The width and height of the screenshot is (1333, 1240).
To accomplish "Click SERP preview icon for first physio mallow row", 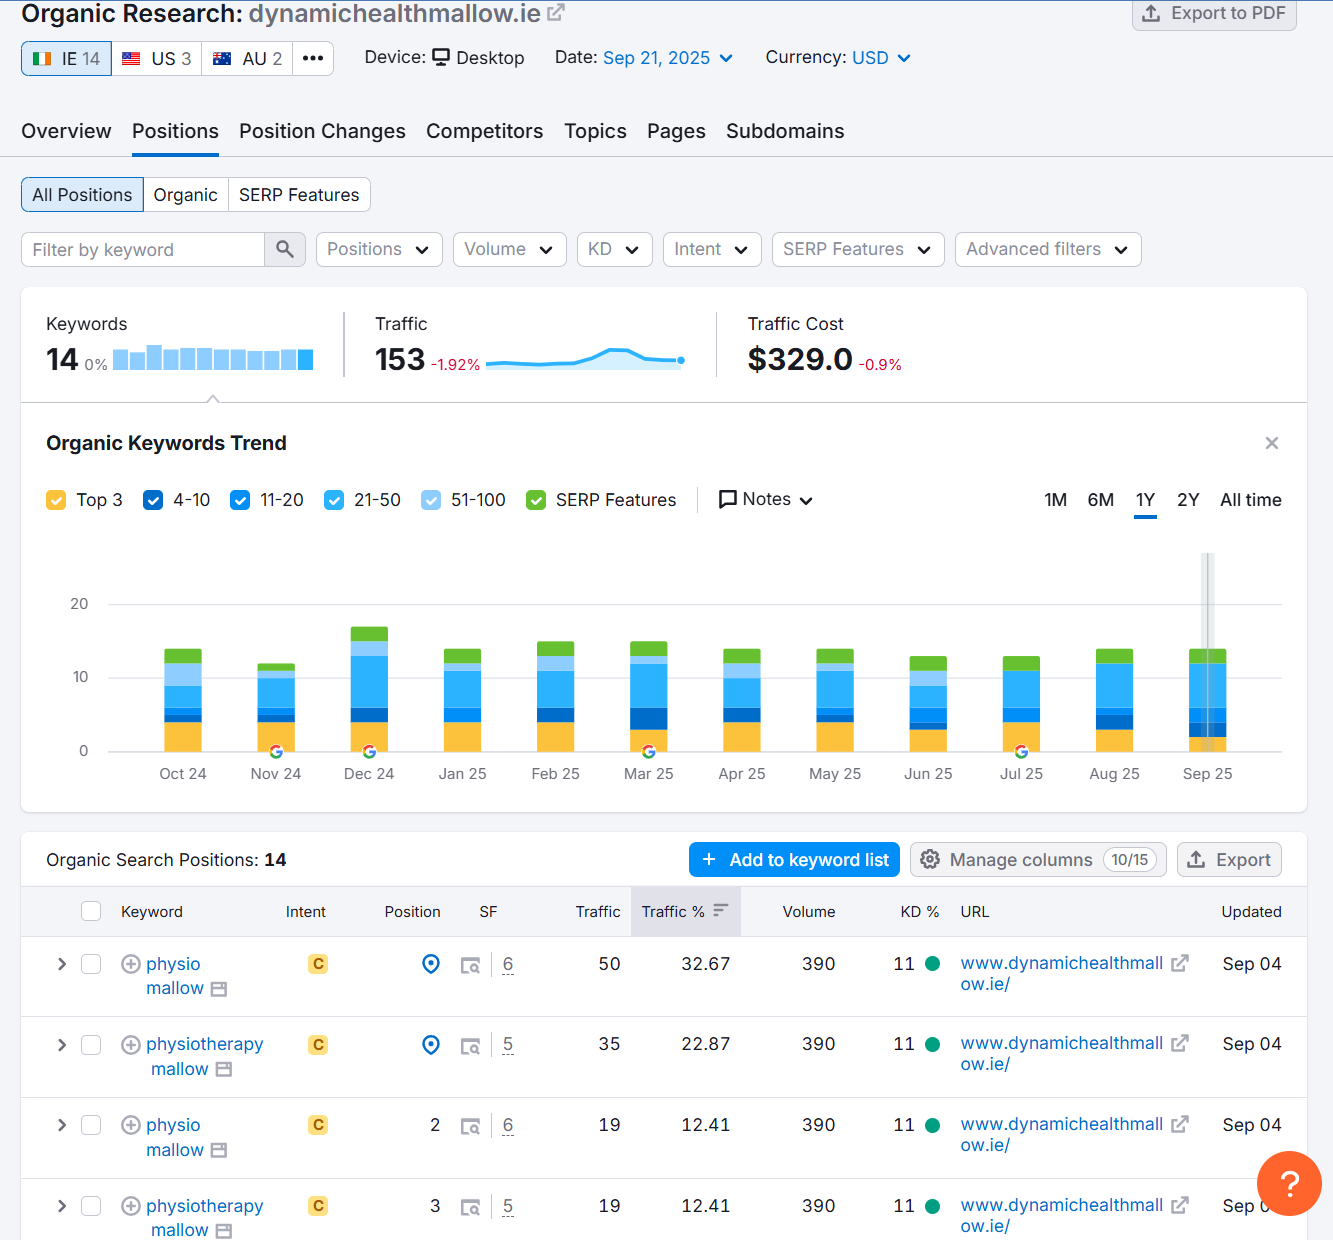I will (470, 965).
